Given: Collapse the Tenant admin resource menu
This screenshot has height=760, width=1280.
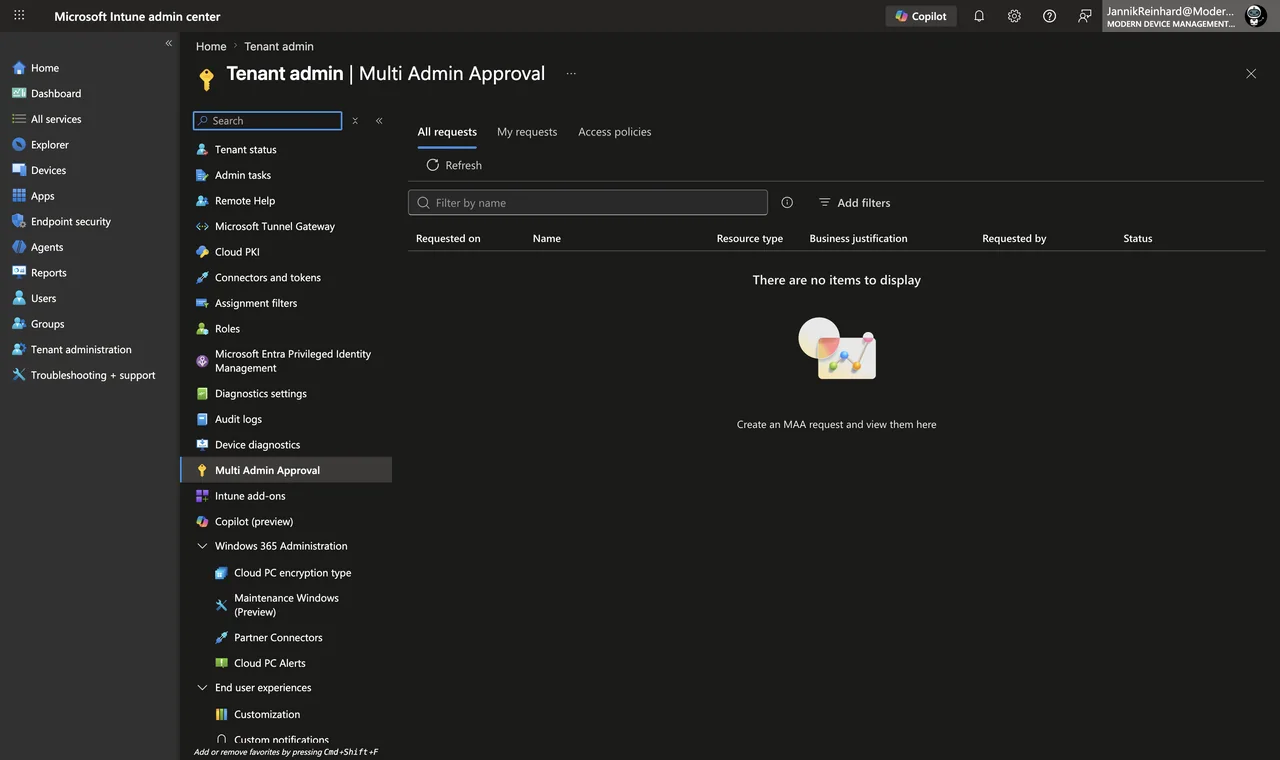Looking at the screenshot, I should pyautogui.click(x=379, y=121).
